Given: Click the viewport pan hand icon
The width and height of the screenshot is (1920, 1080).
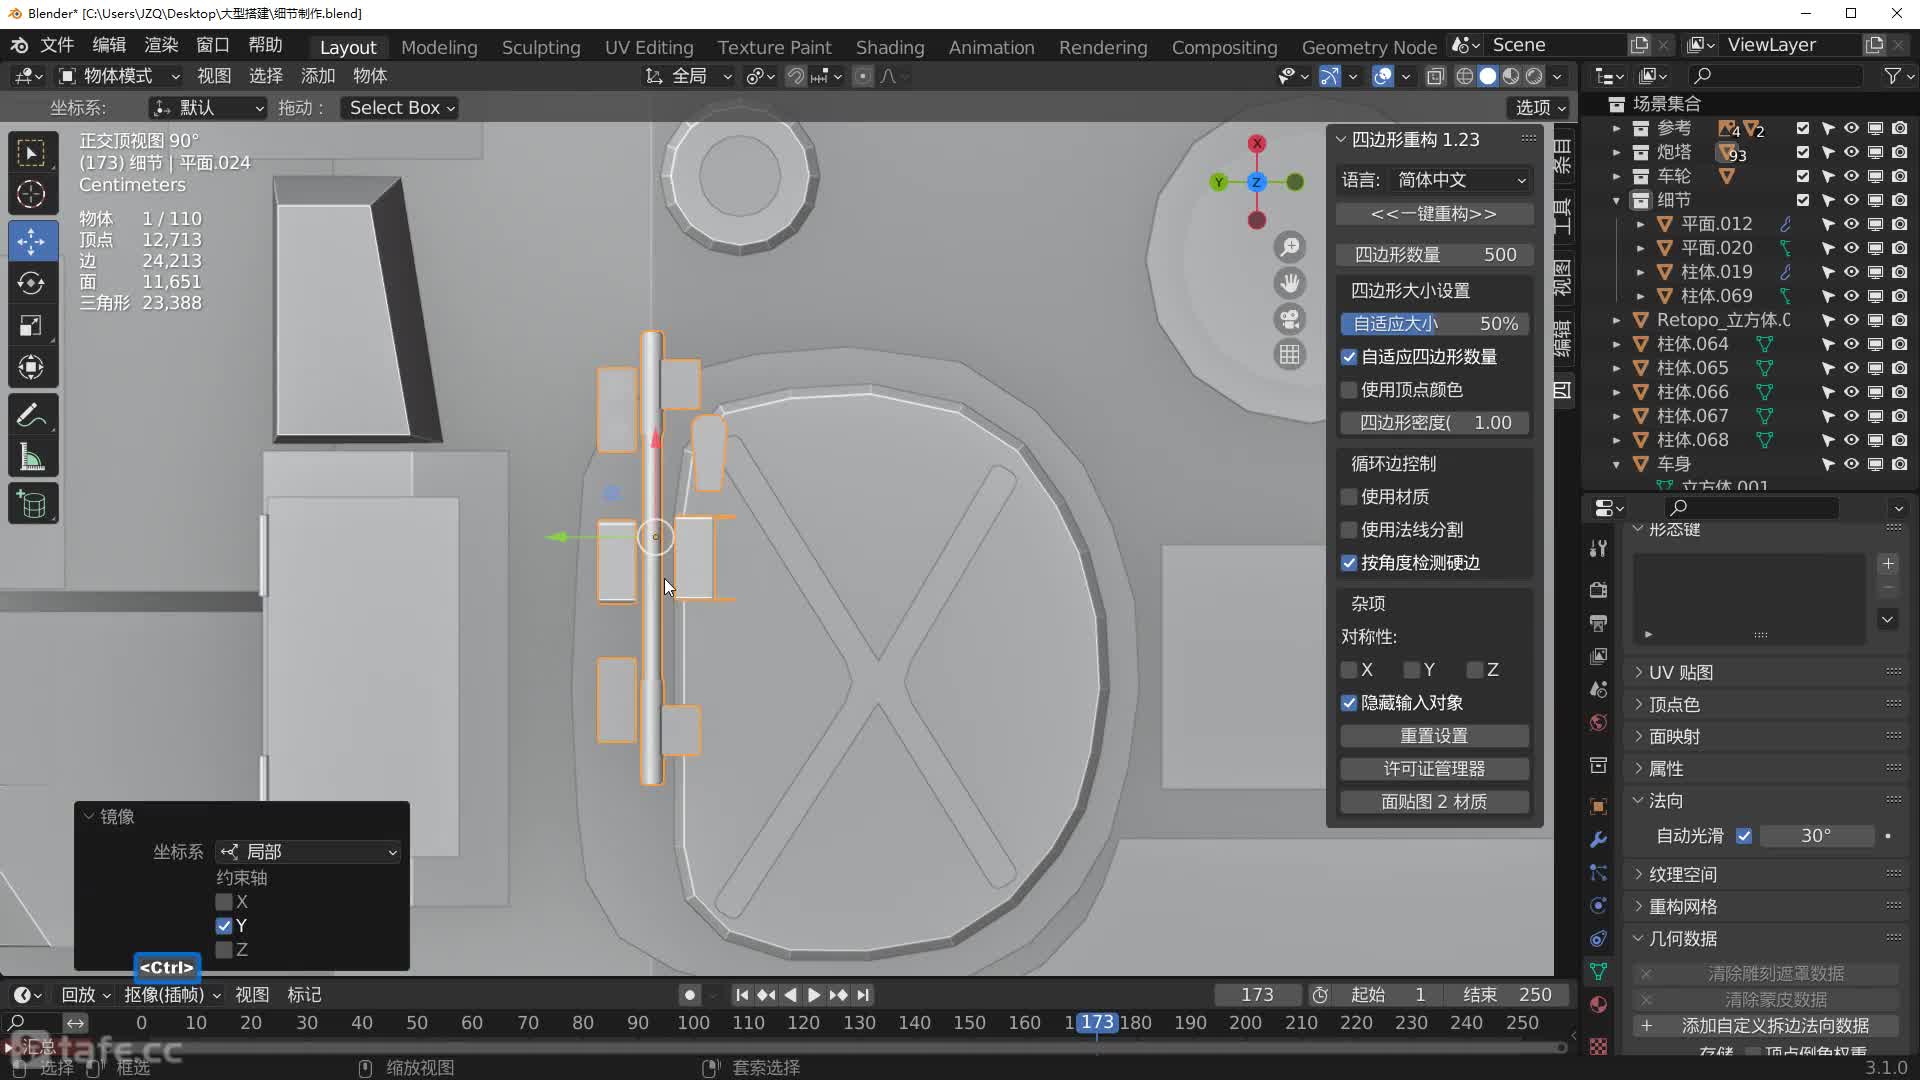Looking at the screenshot, I should click(x=1290, y=283).
